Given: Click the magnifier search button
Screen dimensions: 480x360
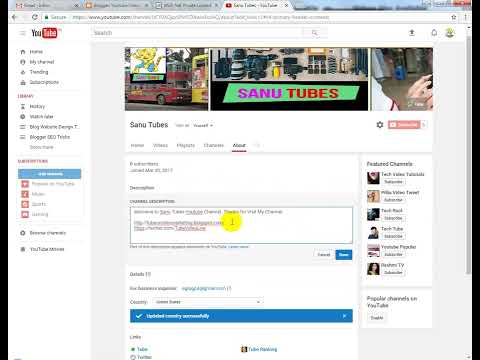Looking at the screenshot, I should [315, 33].
